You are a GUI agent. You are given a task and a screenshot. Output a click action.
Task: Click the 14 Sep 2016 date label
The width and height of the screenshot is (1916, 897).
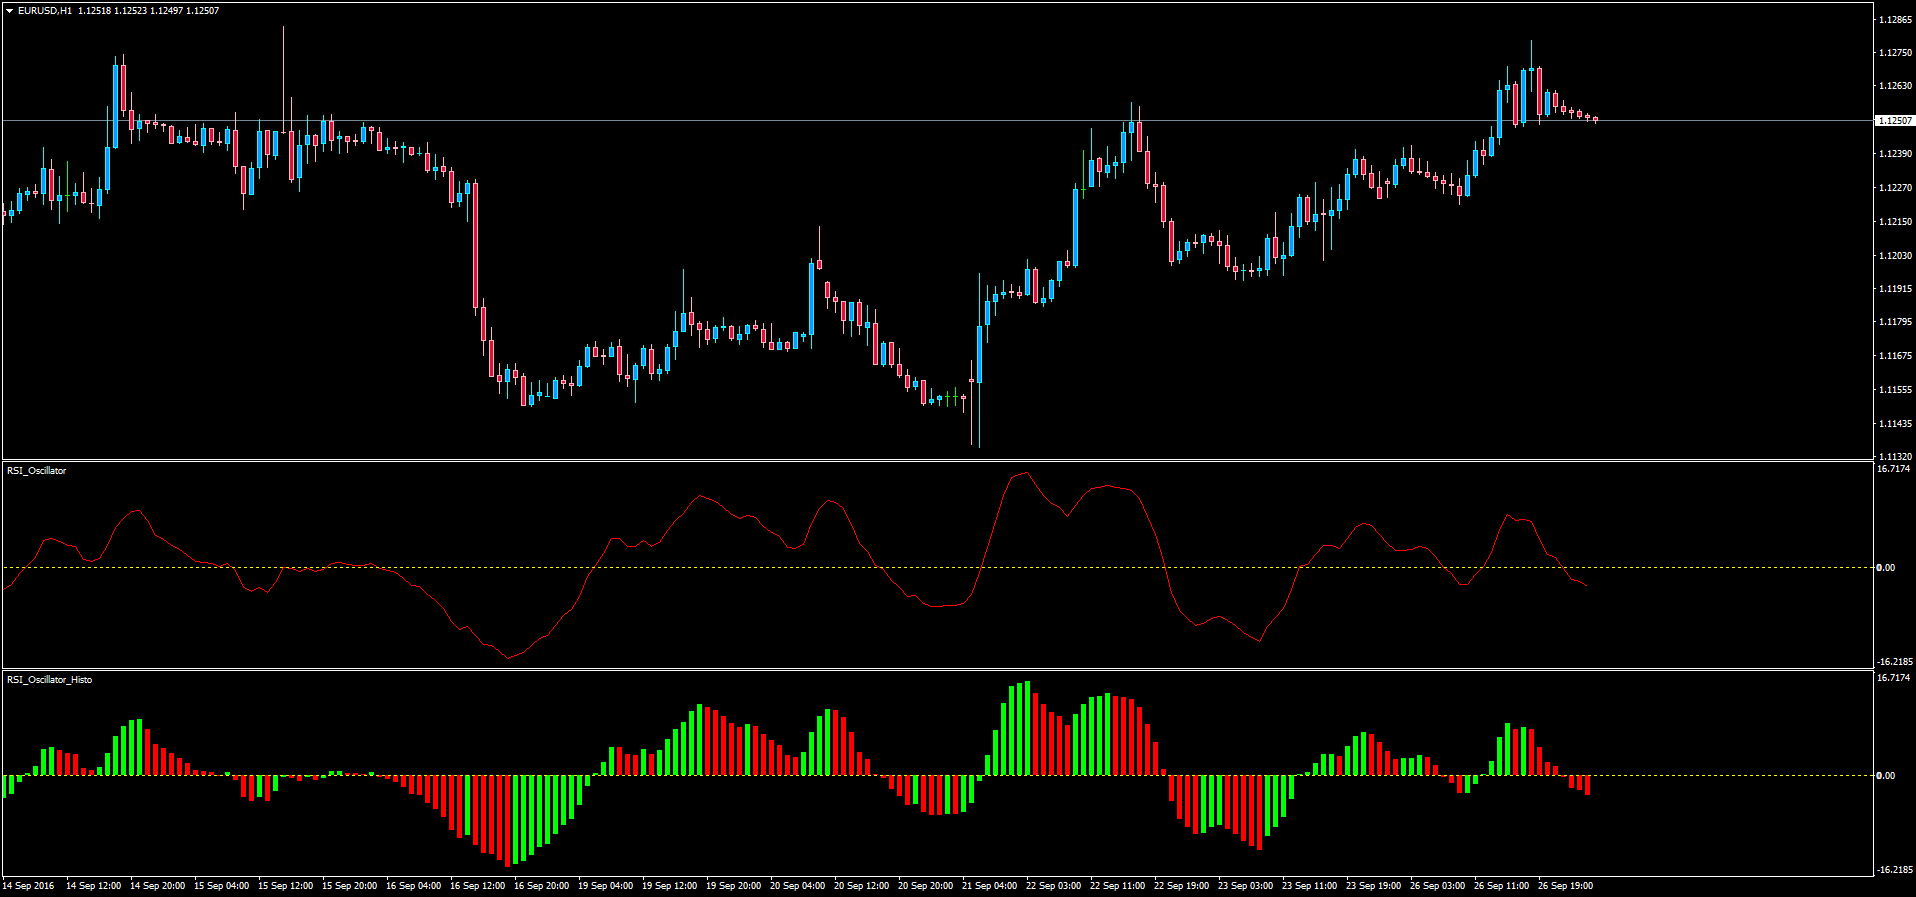click(29, 885)
